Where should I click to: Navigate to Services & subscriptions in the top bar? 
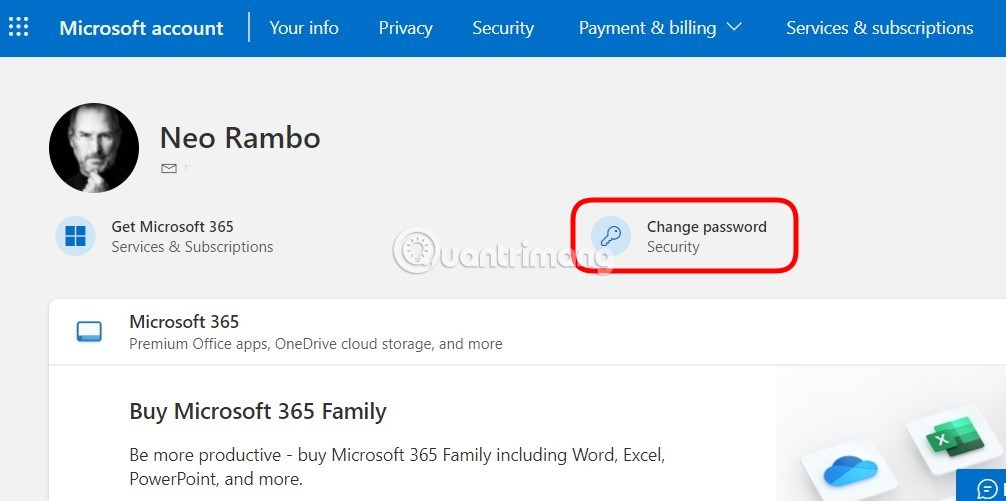click(879, 28)
